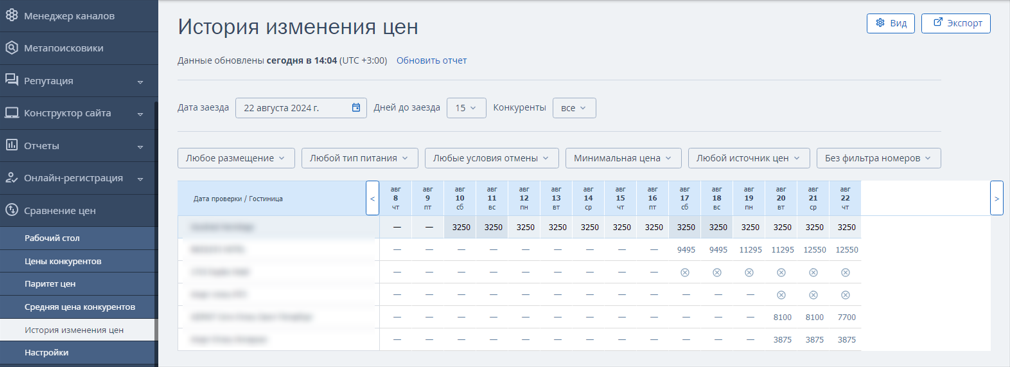Screen dimensions: 1010x367
Task: Open Менеджер каналов in the sidebar
Action: pyautogui.click(x=78, y=15)
